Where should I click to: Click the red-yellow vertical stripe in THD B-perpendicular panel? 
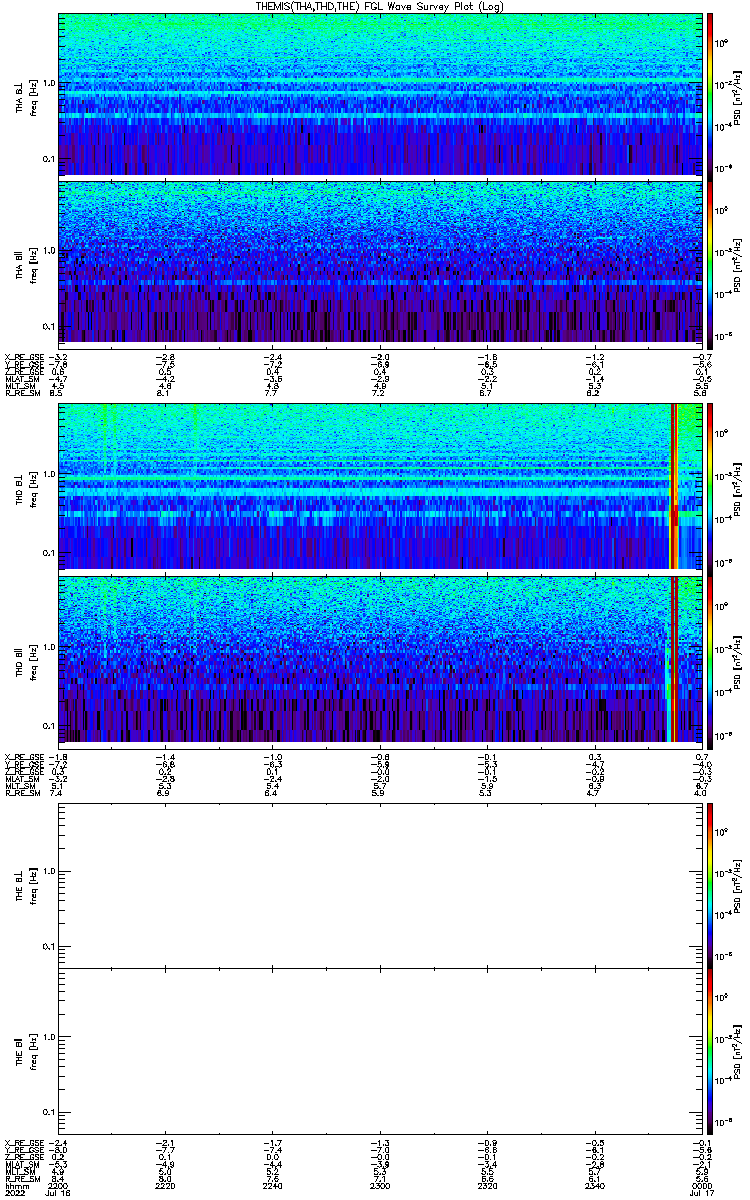click(674, 486)
